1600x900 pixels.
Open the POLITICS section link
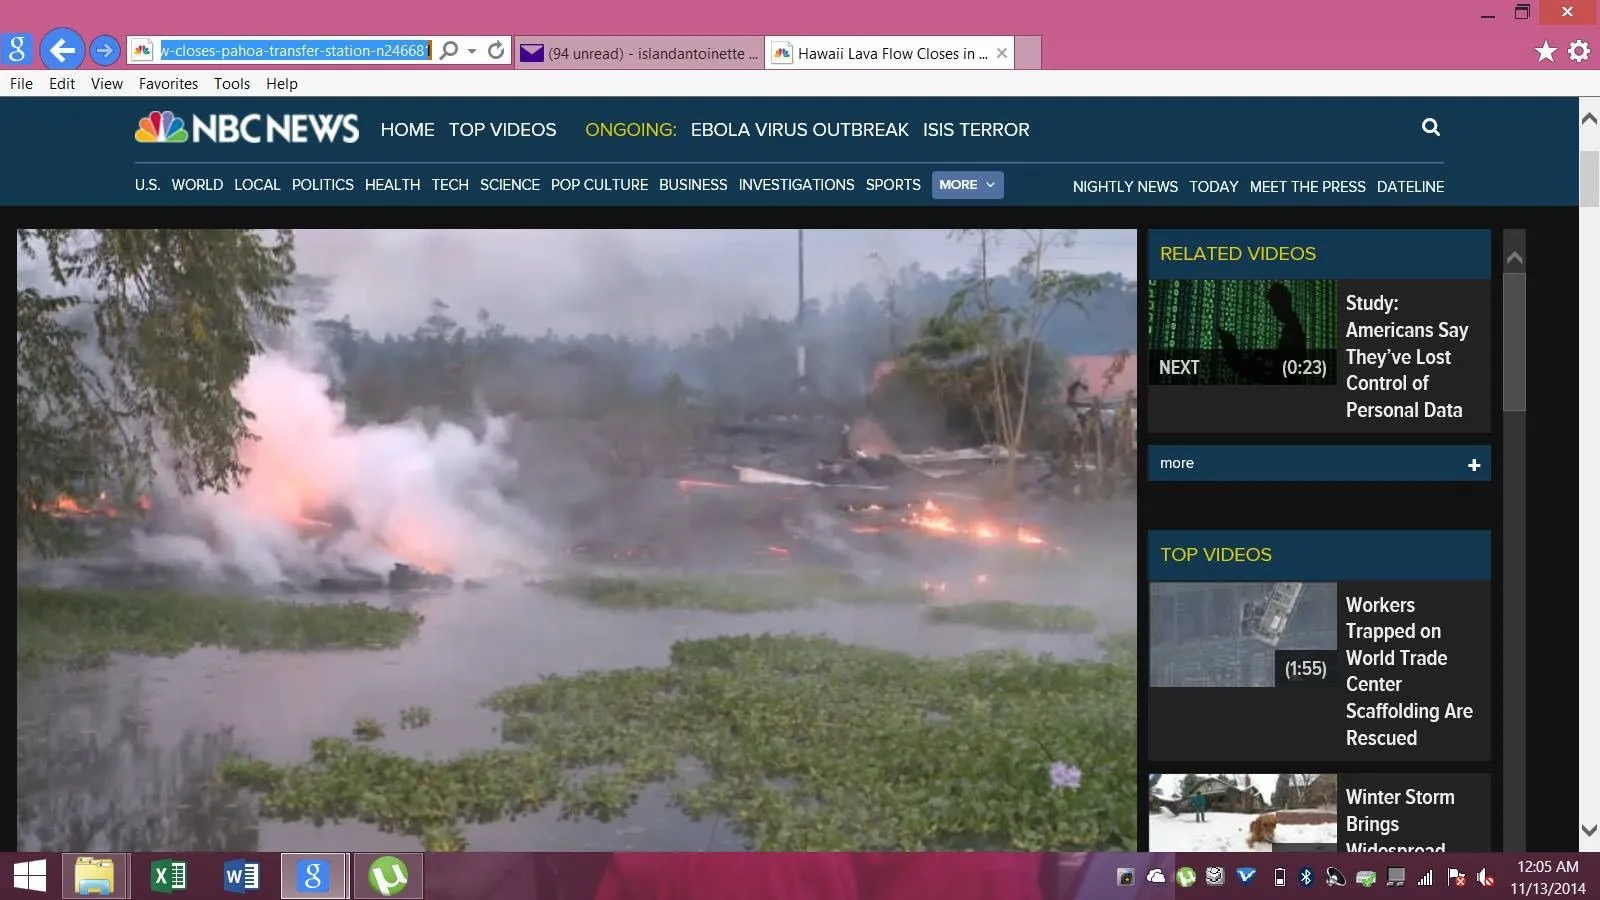(322, 185)
